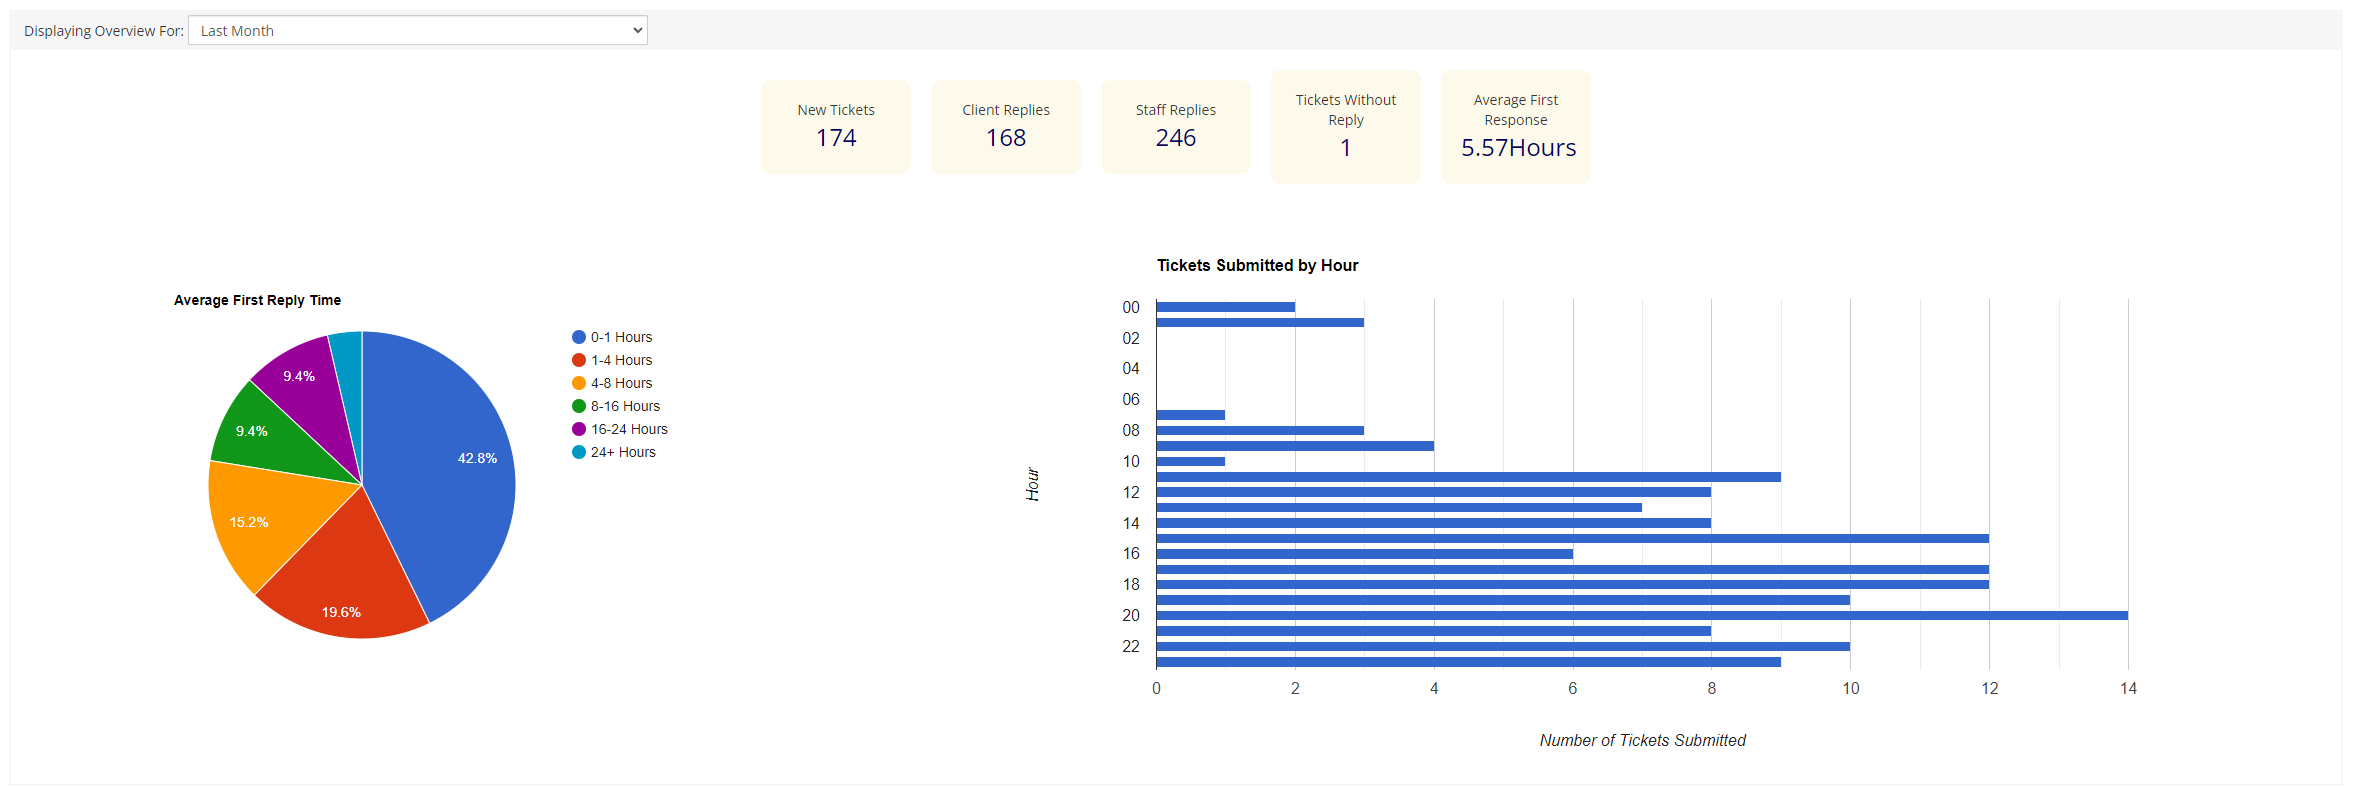Viewport: 2353px width, 790px height.
Task: Click the bar for hour 00
Action: tap(1225, 307)
